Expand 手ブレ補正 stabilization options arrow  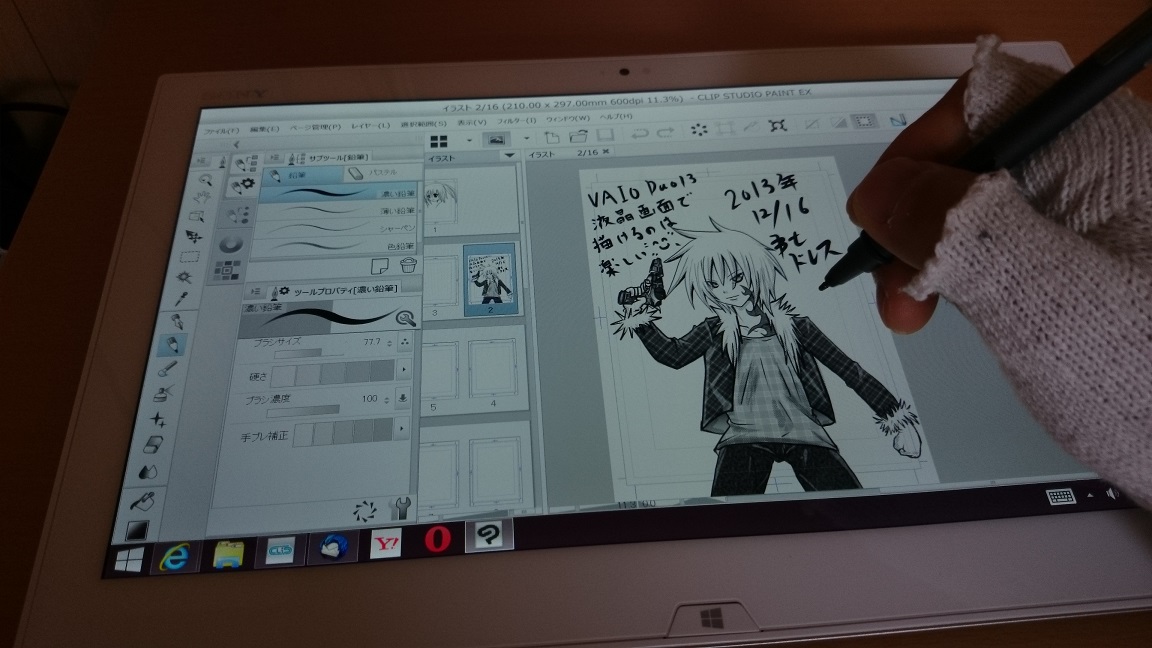(401, 427)
